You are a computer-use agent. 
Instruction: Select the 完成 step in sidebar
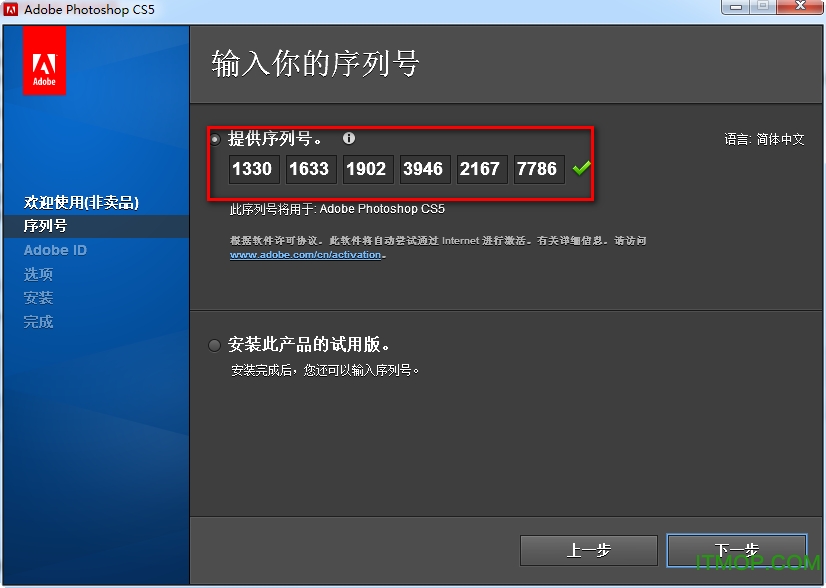[x=38, y=322]
